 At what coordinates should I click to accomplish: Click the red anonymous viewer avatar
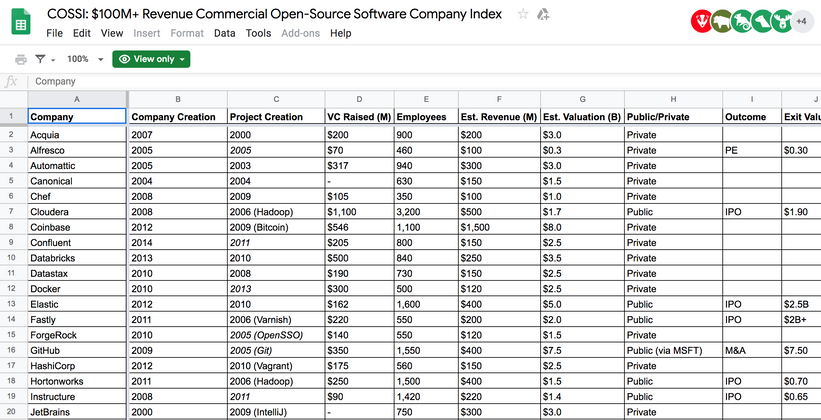[x=702, y=21]
